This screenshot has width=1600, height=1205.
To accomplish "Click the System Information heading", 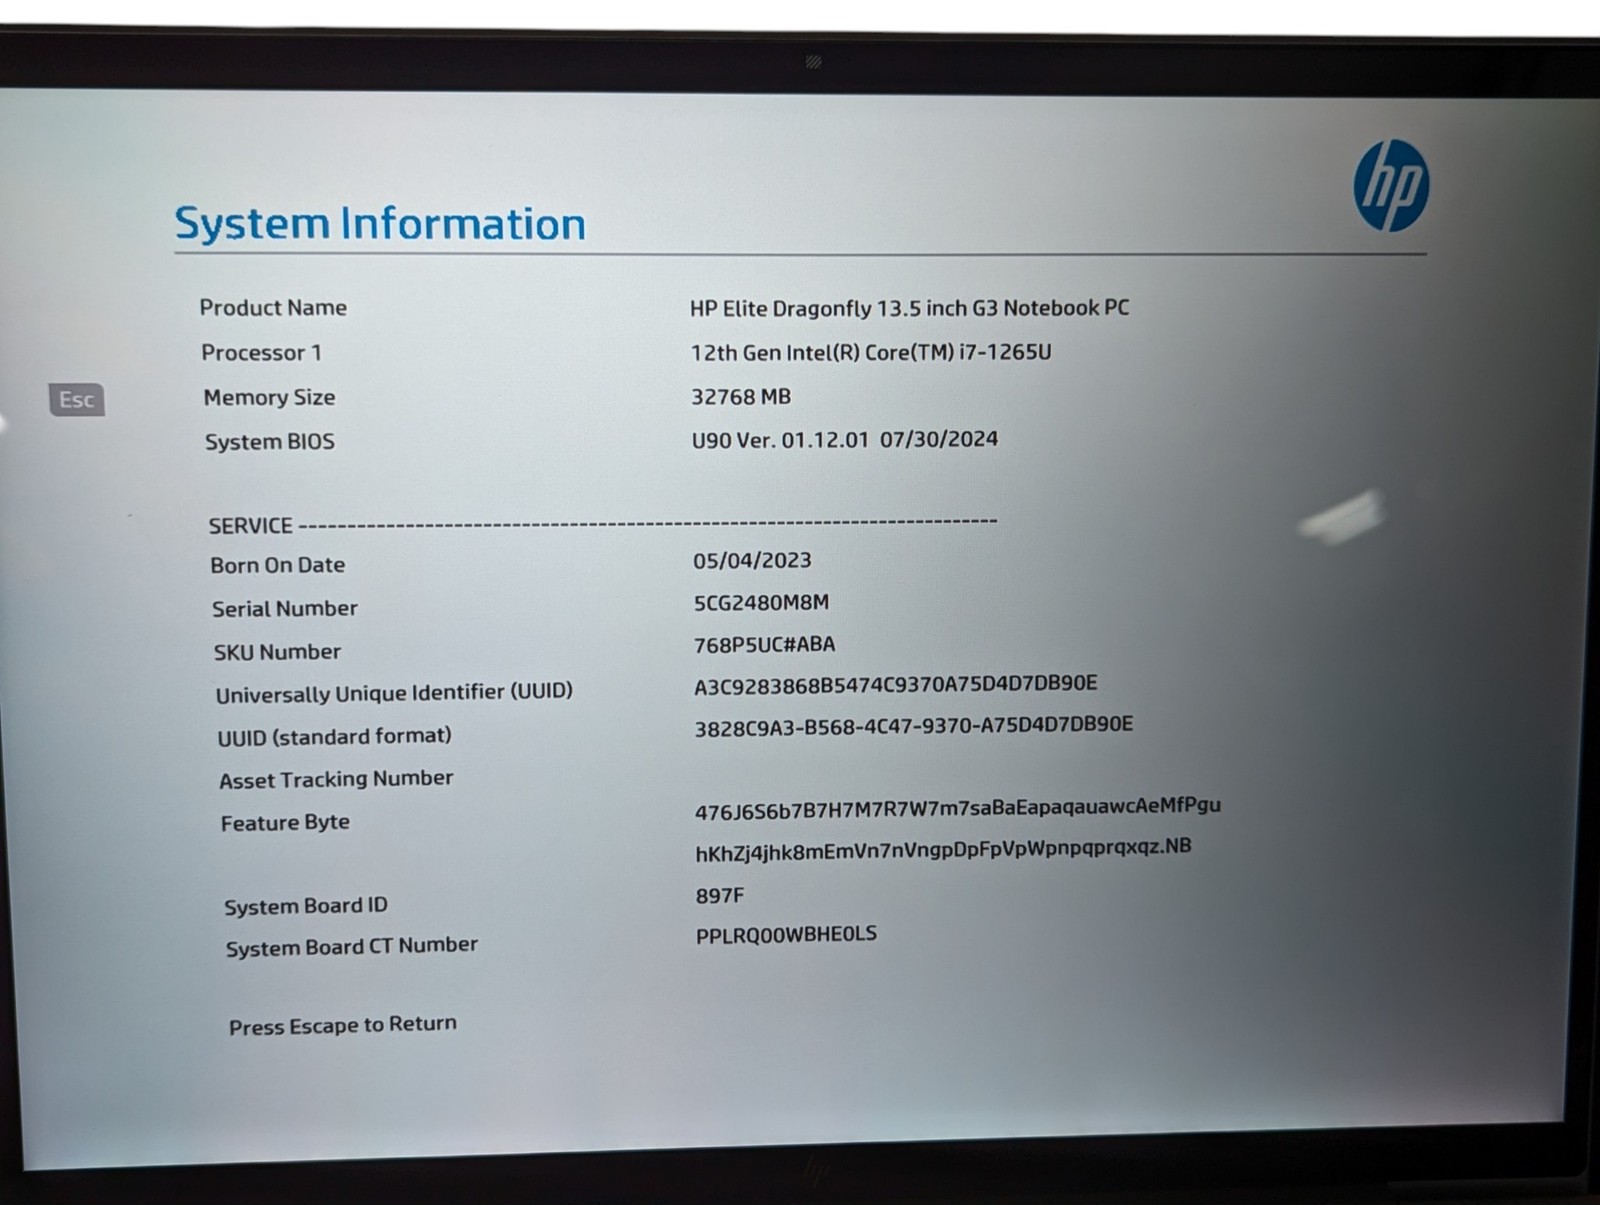I will coord(380,224).
